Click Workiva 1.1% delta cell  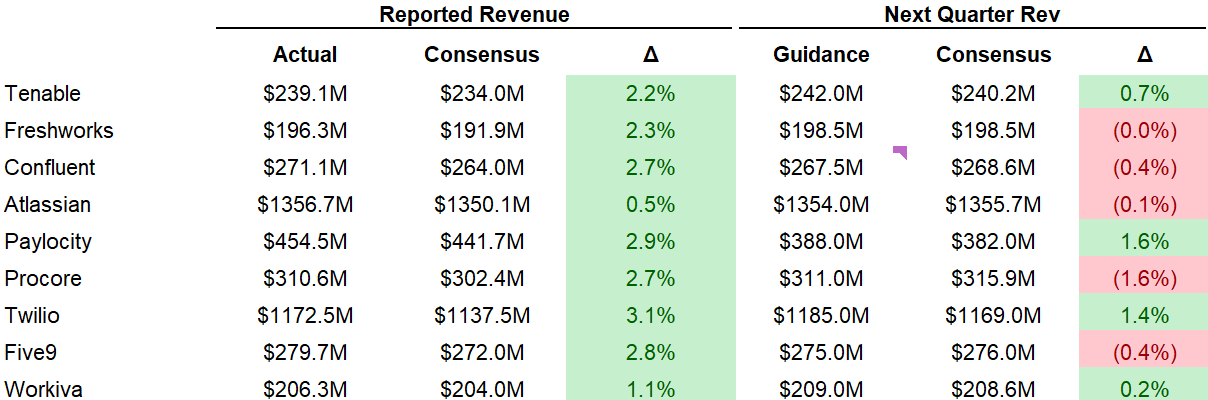click(x=650, y=386)
